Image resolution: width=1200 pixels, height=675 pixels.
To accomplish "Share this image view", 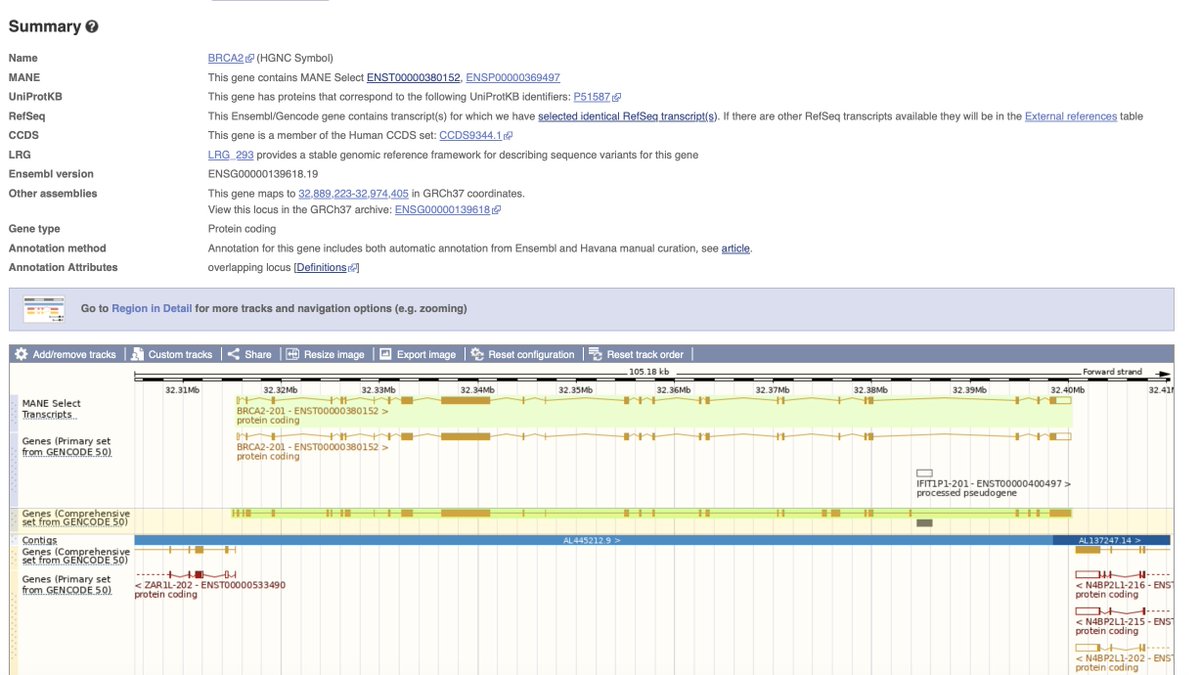I will (249, 354).
